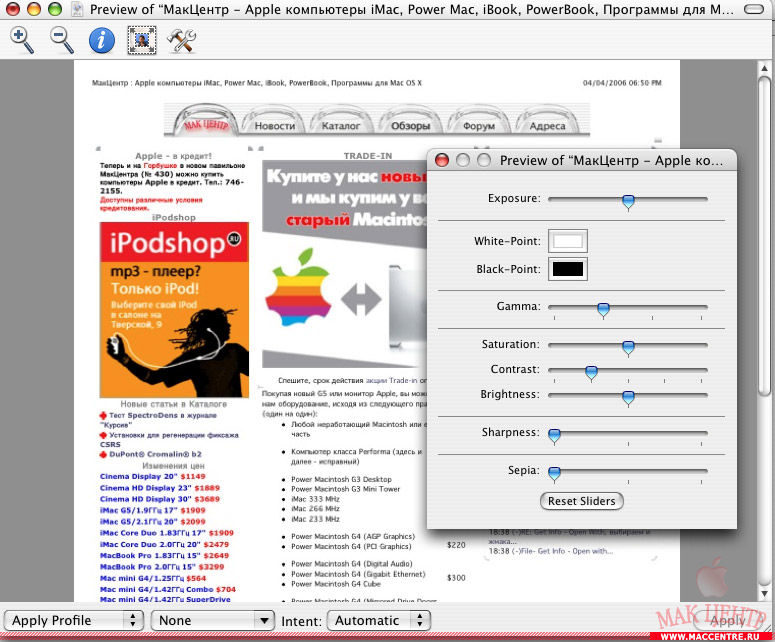This screenshot has height=642, width=775.
Task: Click the Reset Sliders button
Action: [x=582, y=501]
